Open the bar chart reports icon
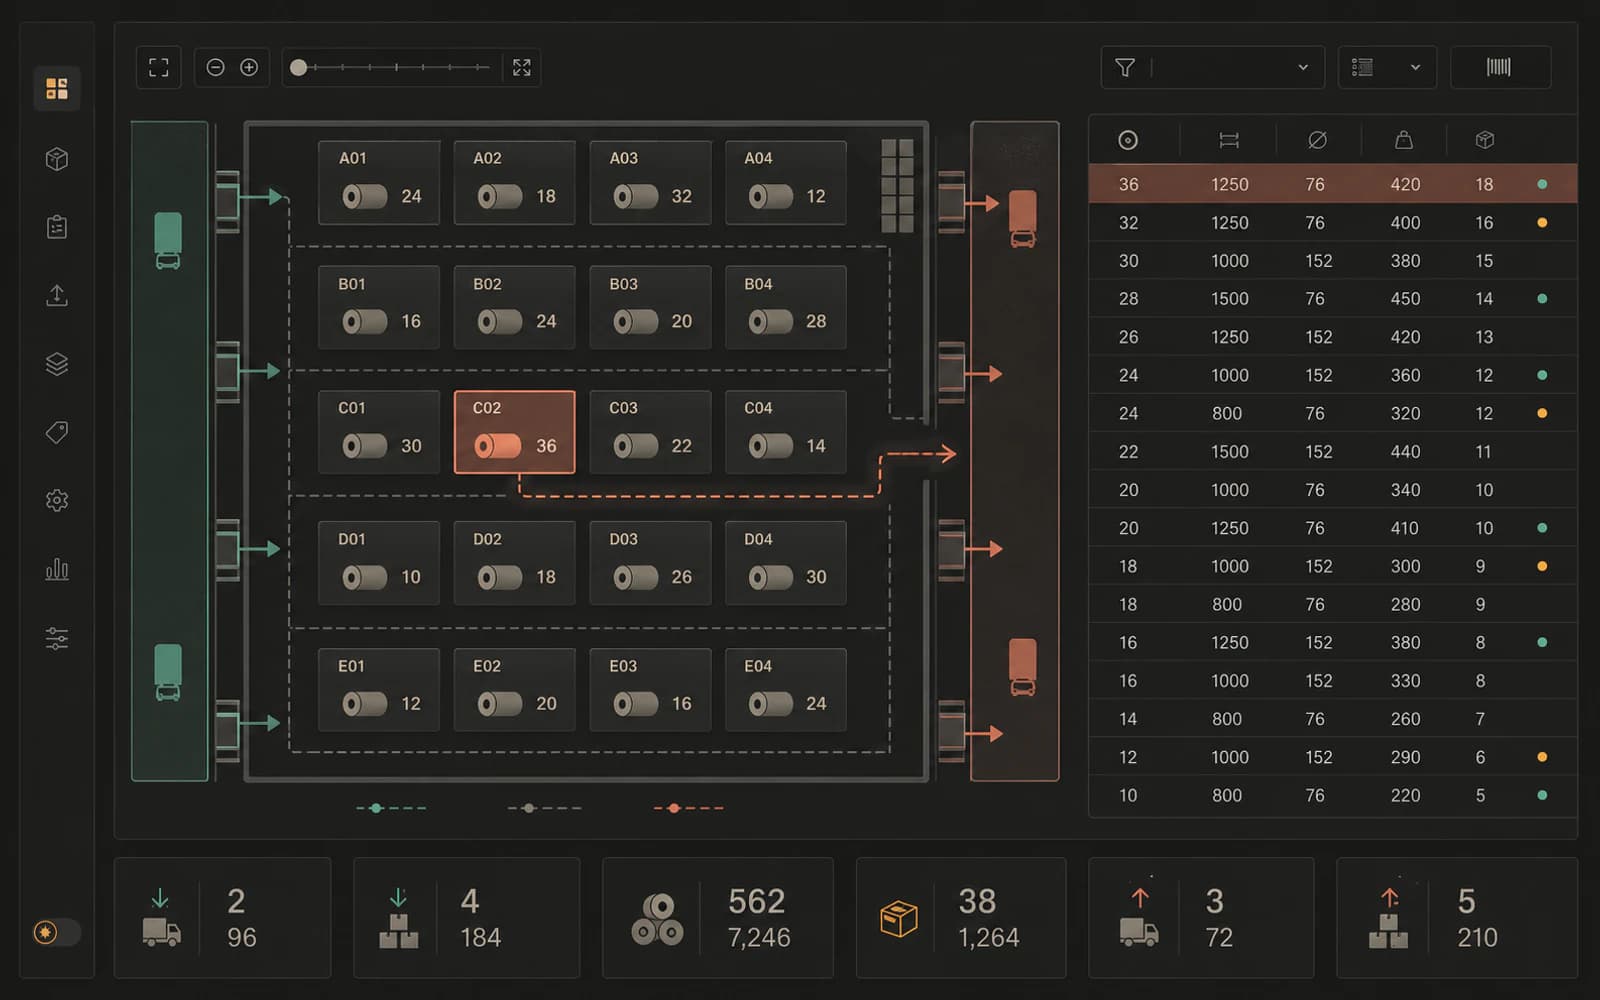 click(57, 569)
